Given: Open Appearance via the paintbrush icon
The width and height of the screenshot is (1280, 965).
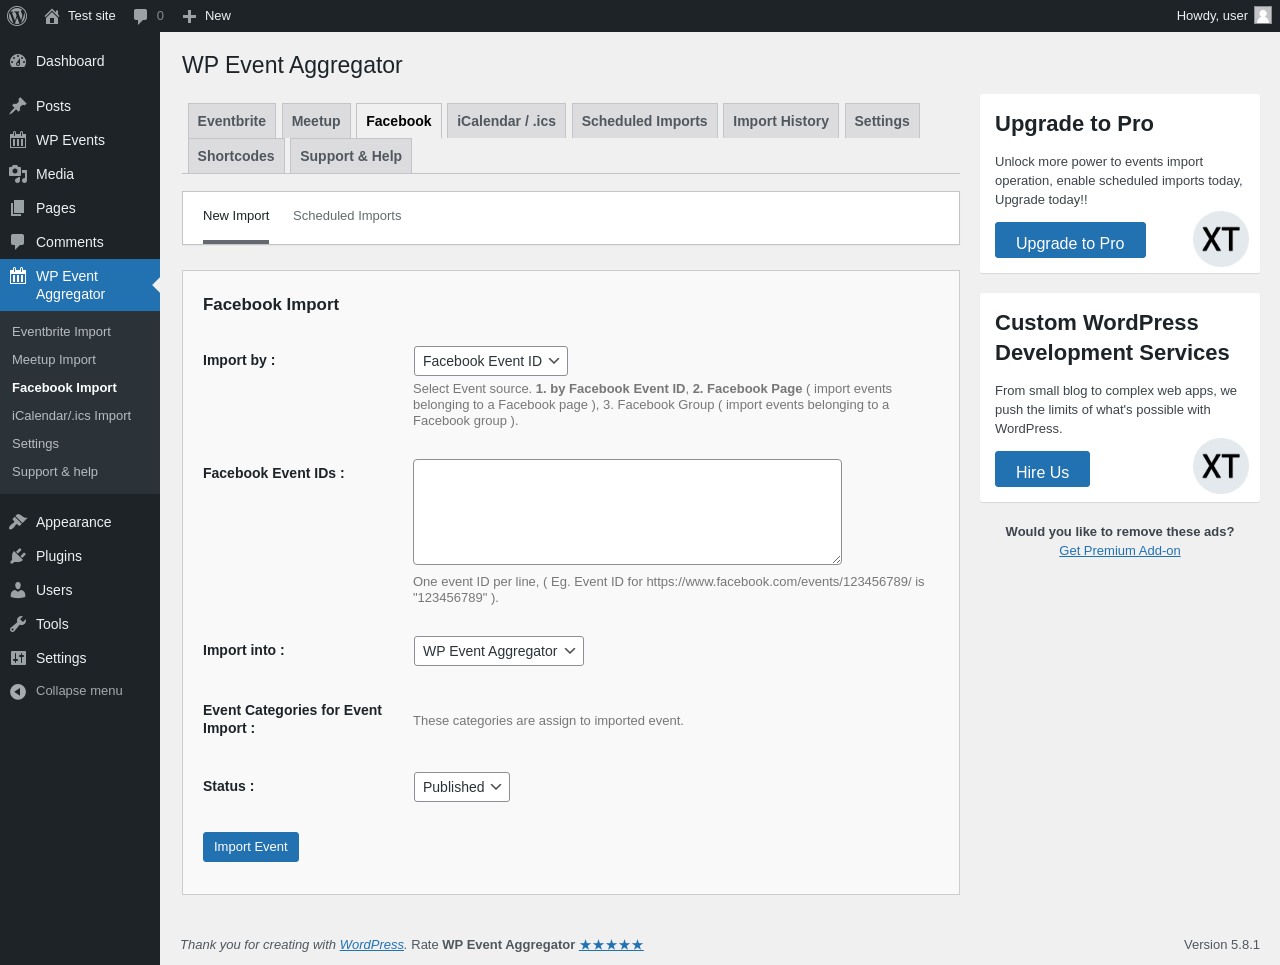Looking at the screenshot, I should (x=18, y=522).
